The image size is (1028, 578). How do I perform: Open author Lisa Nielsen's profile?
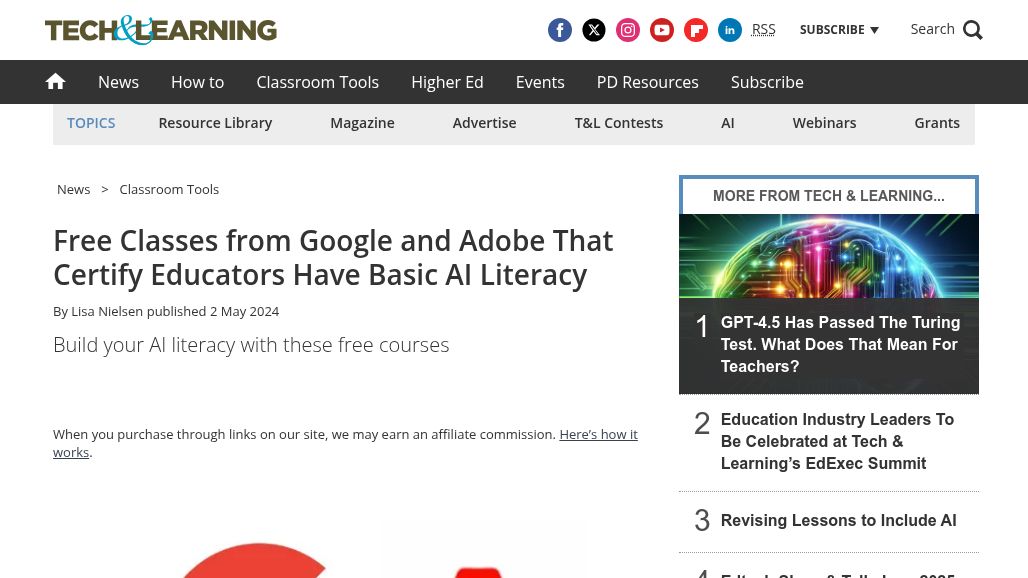click(x=107, y=311)
